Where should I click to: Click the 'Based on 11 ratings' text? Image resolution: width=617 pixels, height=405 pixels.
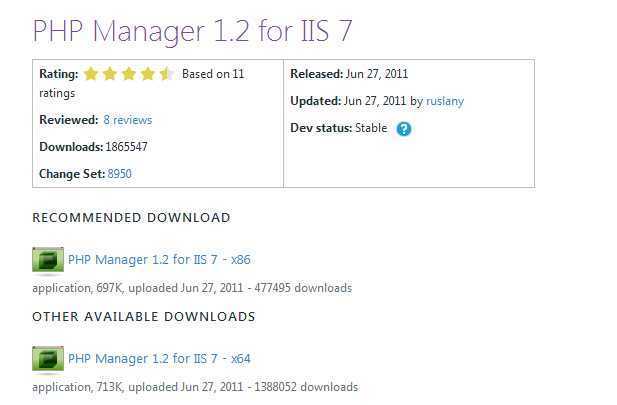pos(212,74)
